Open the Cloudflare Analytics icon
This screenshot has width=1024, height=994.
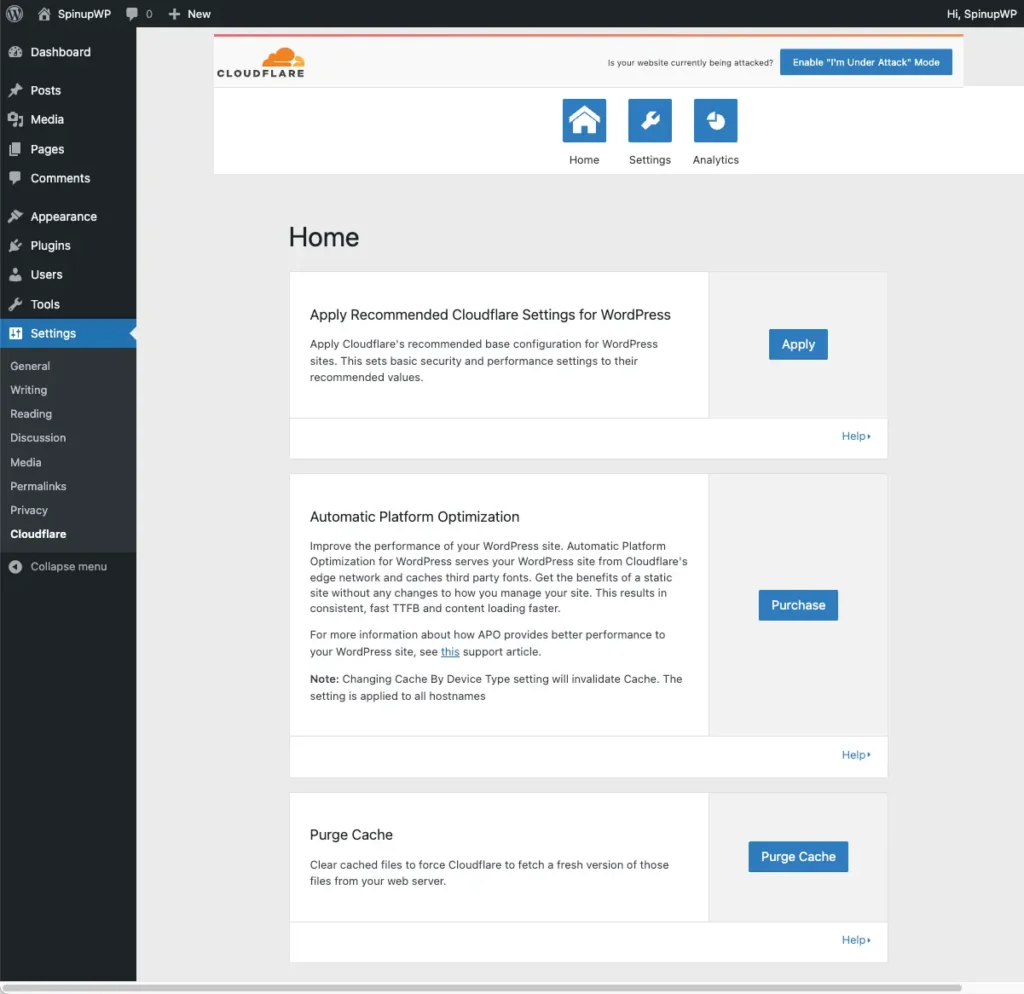(716, 119)
